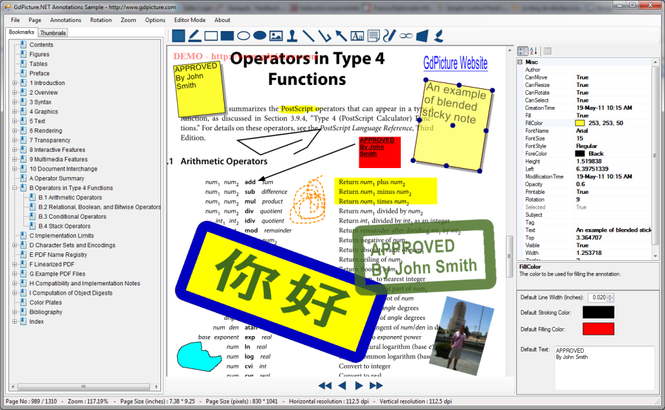The width and height of the screenshot is (665, 410).
Task: Pick the text note page icon
Action: (373, 36)
